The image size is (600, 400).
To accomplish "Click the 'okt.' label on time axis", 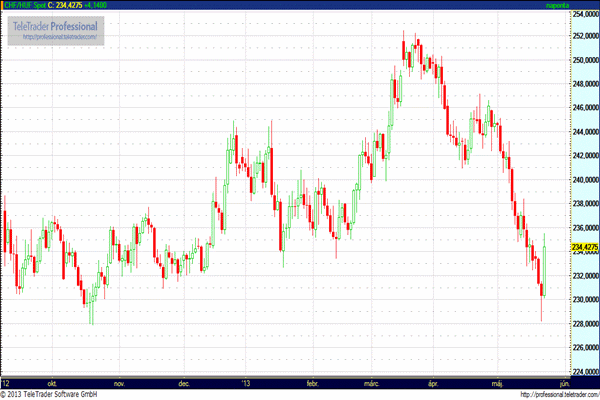I will 55,382.
